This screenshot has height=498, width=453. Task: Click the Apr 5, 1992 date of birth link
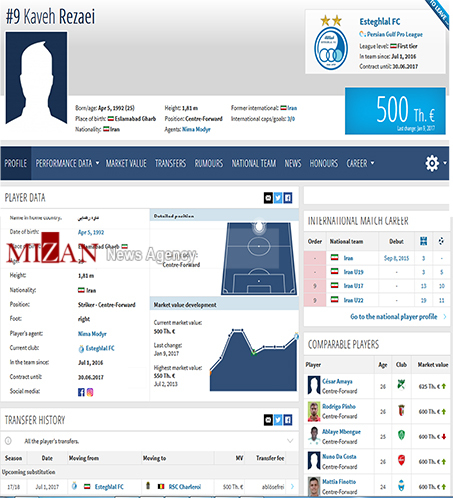click(x=91, y=232)
